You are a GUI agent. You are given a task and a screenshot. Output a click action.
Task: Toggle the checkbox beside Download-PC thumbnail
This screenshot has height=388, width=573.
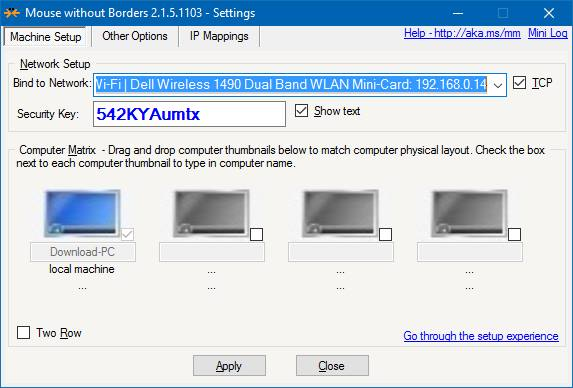tap(127, 234)
